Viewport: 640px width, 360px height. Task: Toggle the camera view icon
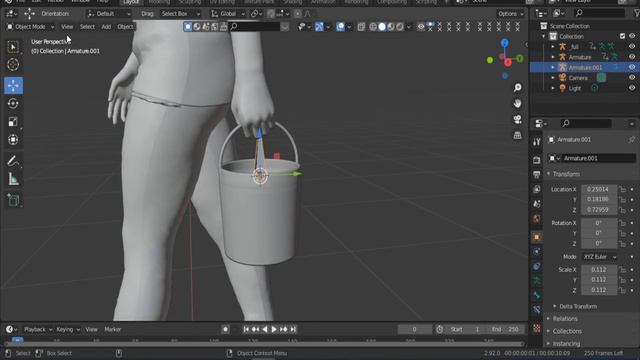coord(518,119)
